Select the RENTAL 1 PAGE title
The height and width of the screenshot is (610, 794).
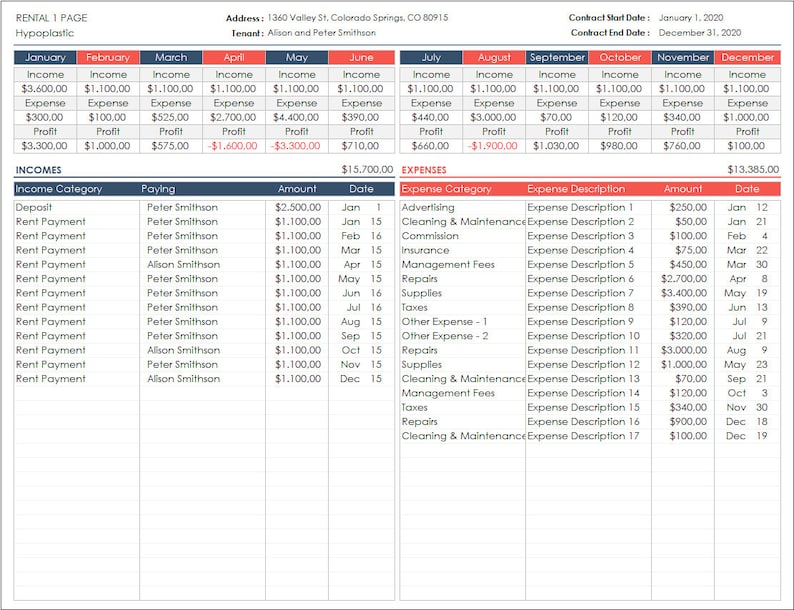(51, 18)
